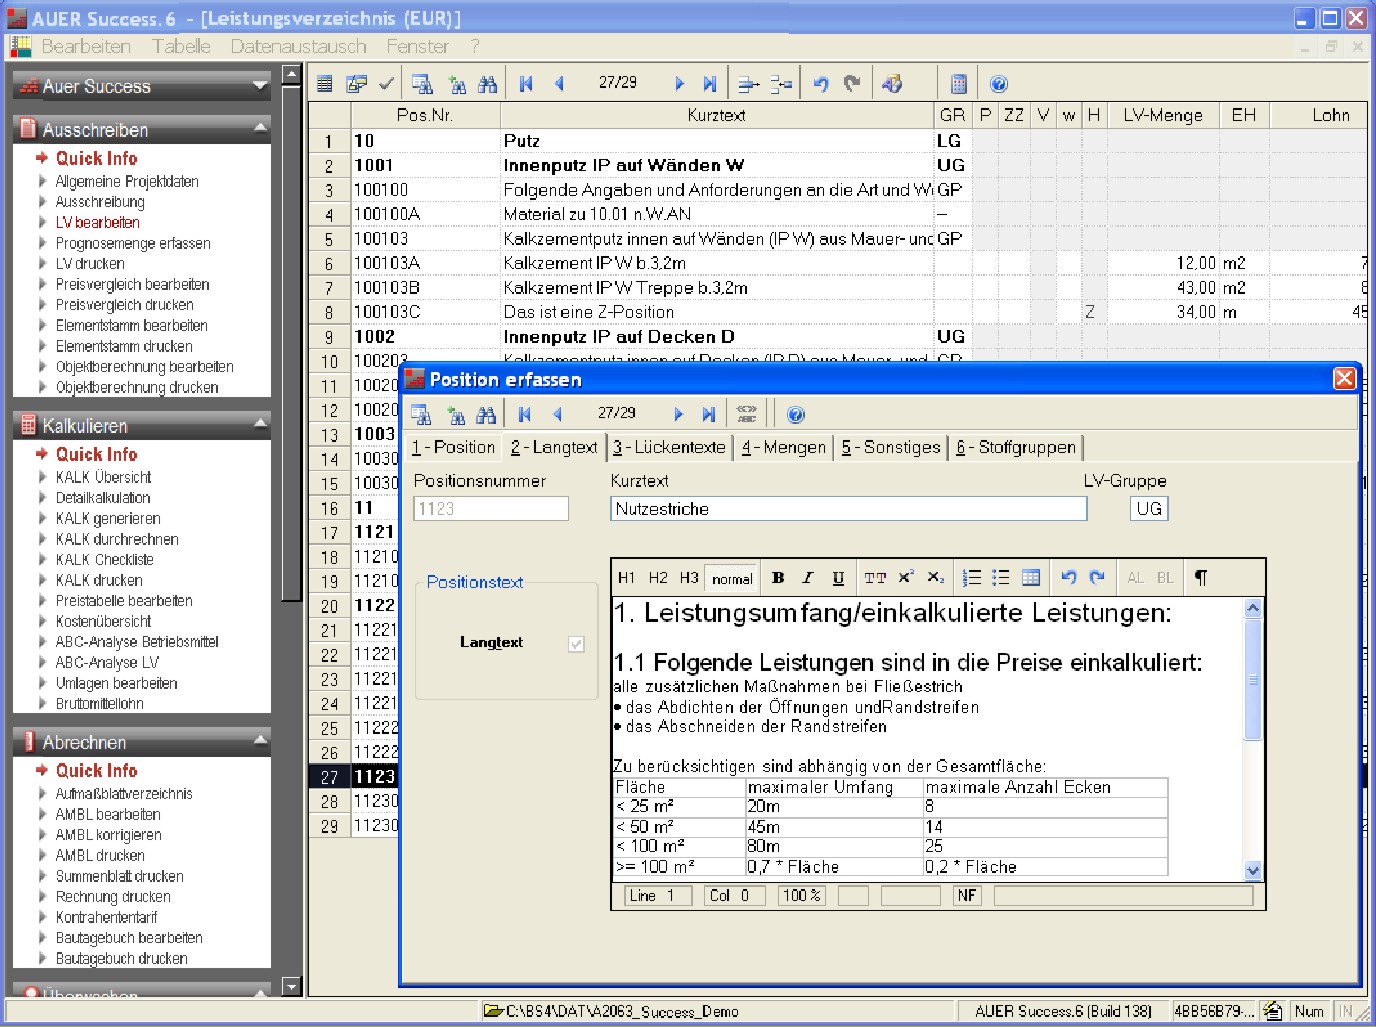Collapse the Ausschreiben sidebar section

[260, 128]
